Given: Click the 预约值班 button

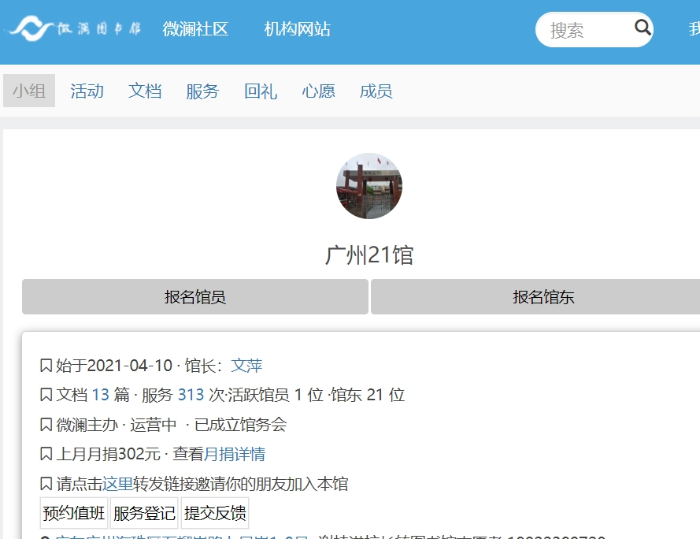Looking at the screenshot, I should 74,513.
